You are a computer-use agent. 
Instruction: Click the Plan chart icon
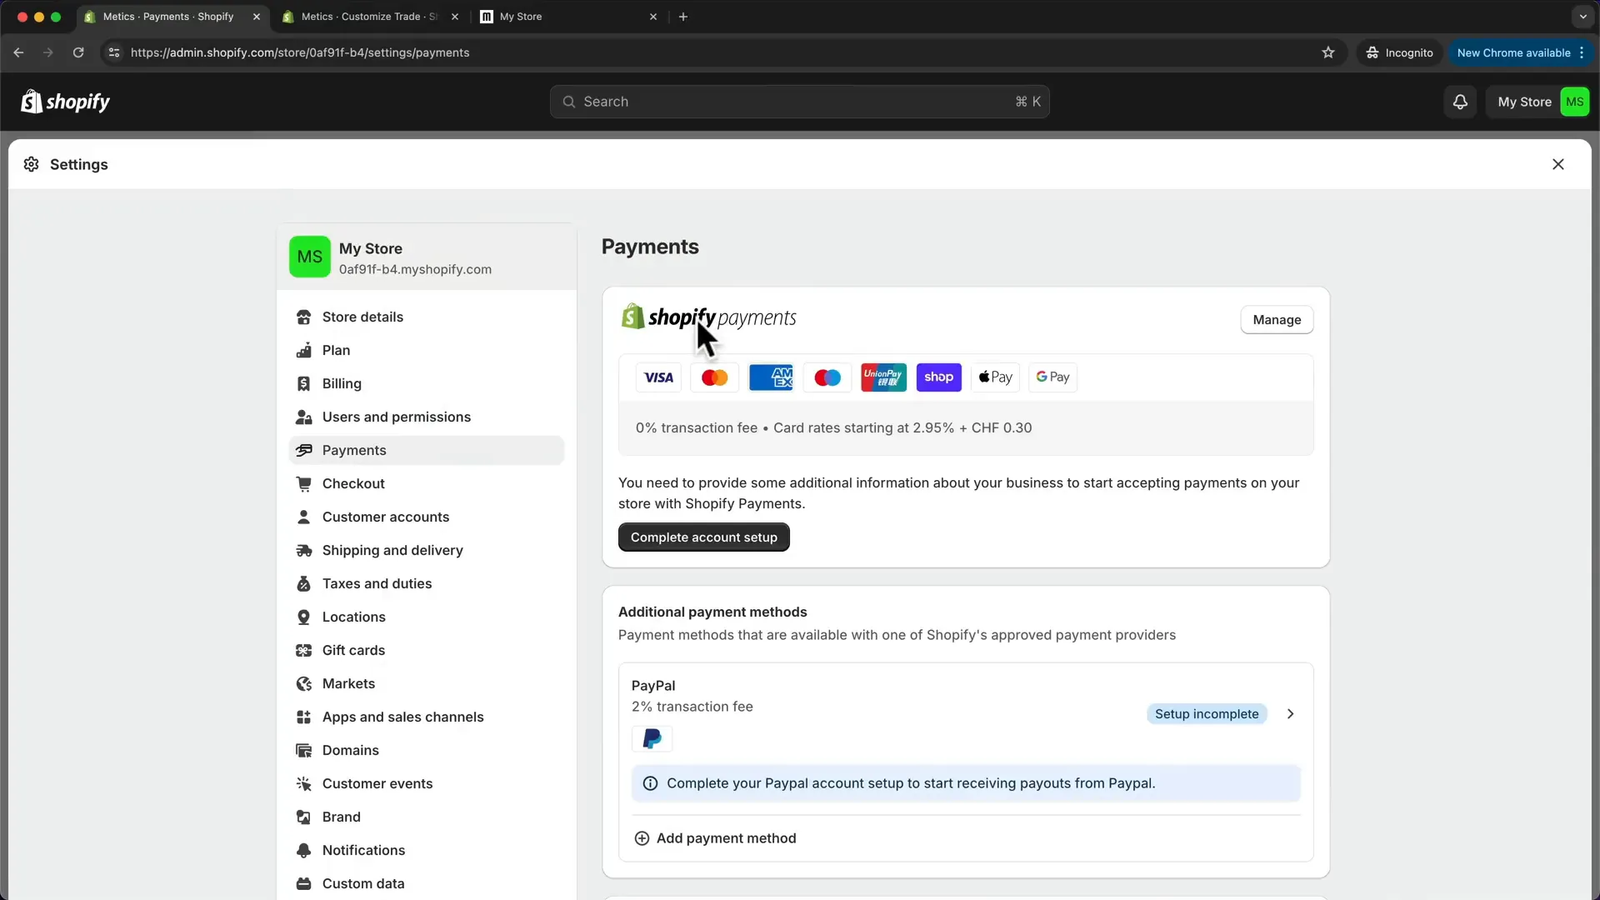point(304,350)
